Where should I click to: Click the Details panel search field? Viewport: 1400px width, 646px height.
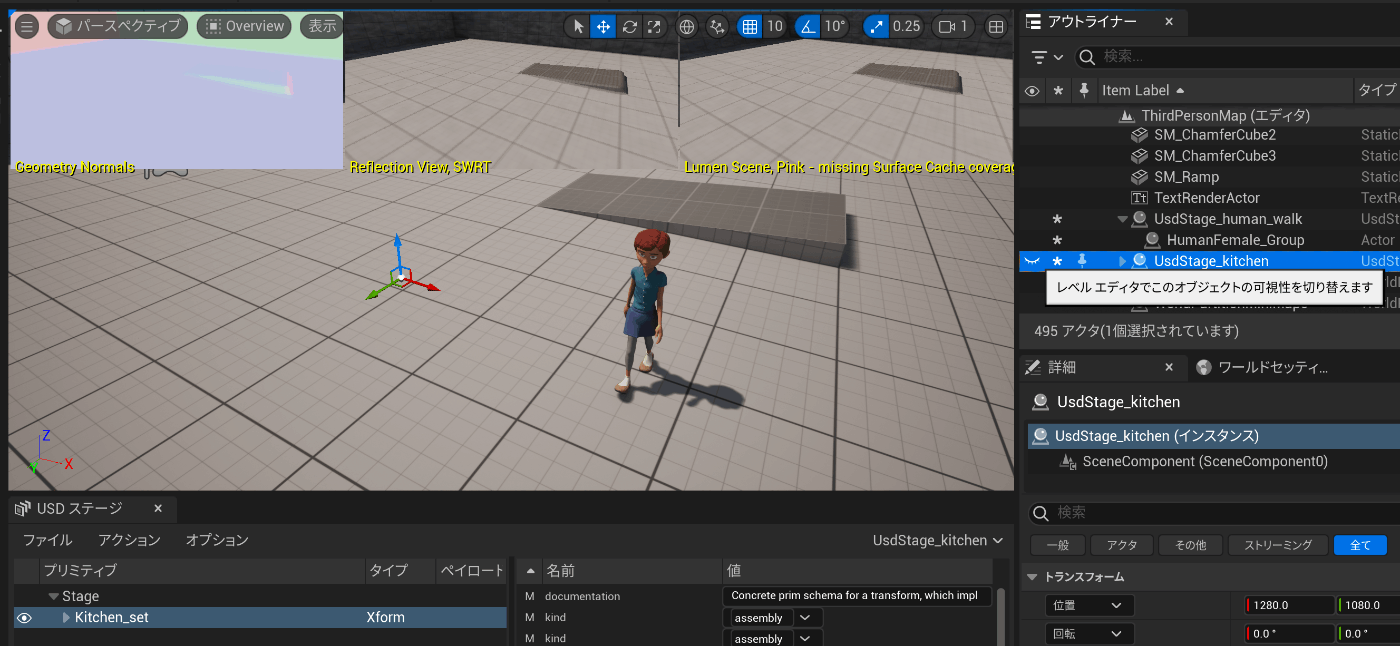pos(1214,512)
